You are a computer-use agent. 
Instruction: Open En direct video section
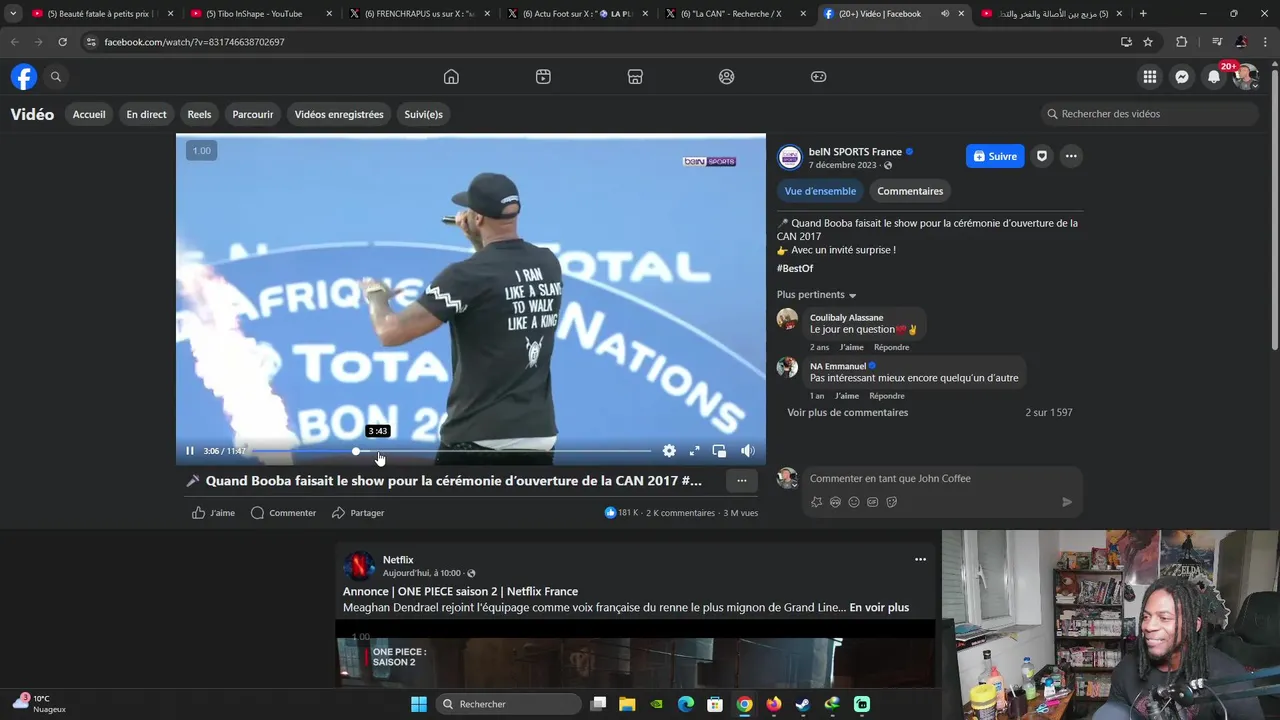(x=146, y=114)
